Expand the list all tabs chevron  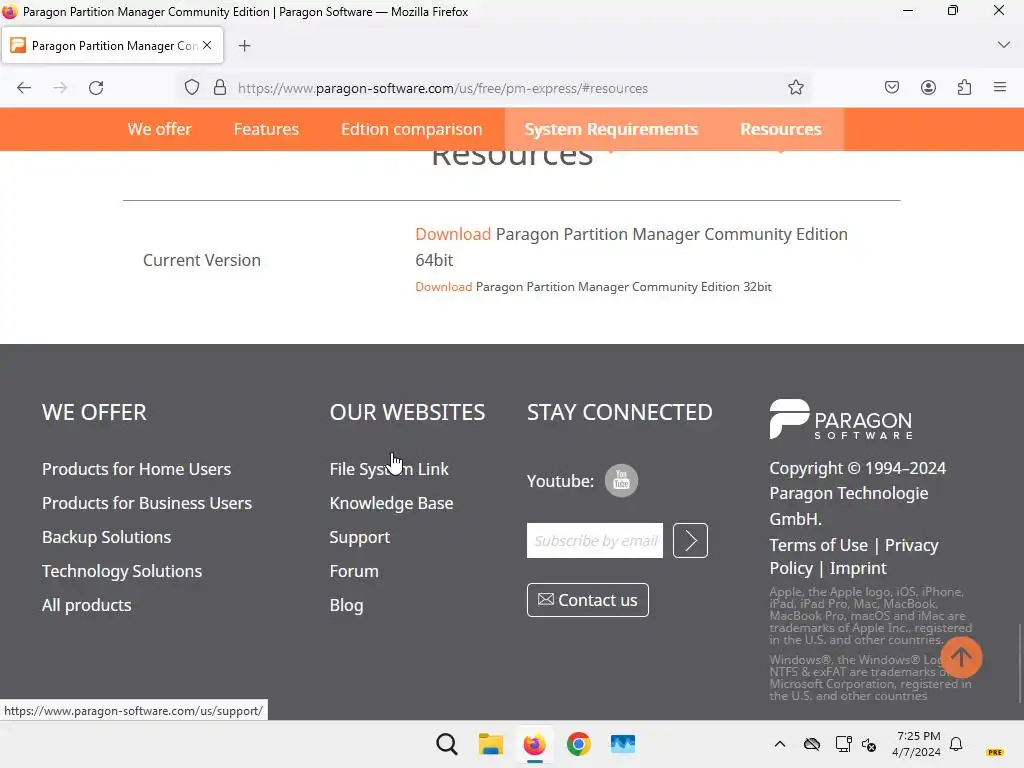pyautogui.click(x=1004, y=45)
